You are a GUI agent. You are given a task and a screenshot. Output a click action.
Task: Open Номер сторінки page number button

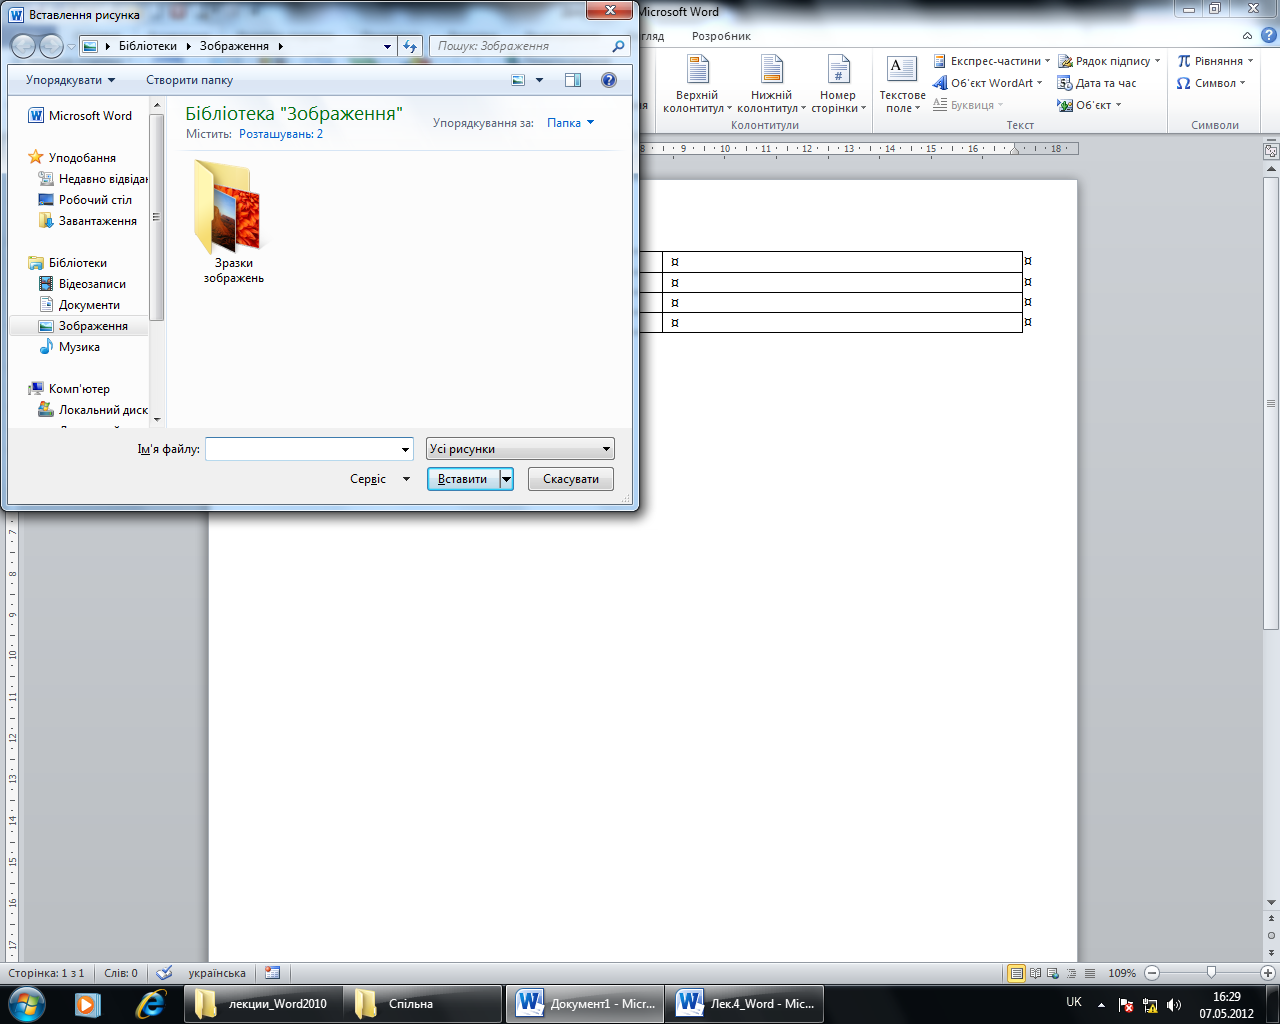coord(838,84)
